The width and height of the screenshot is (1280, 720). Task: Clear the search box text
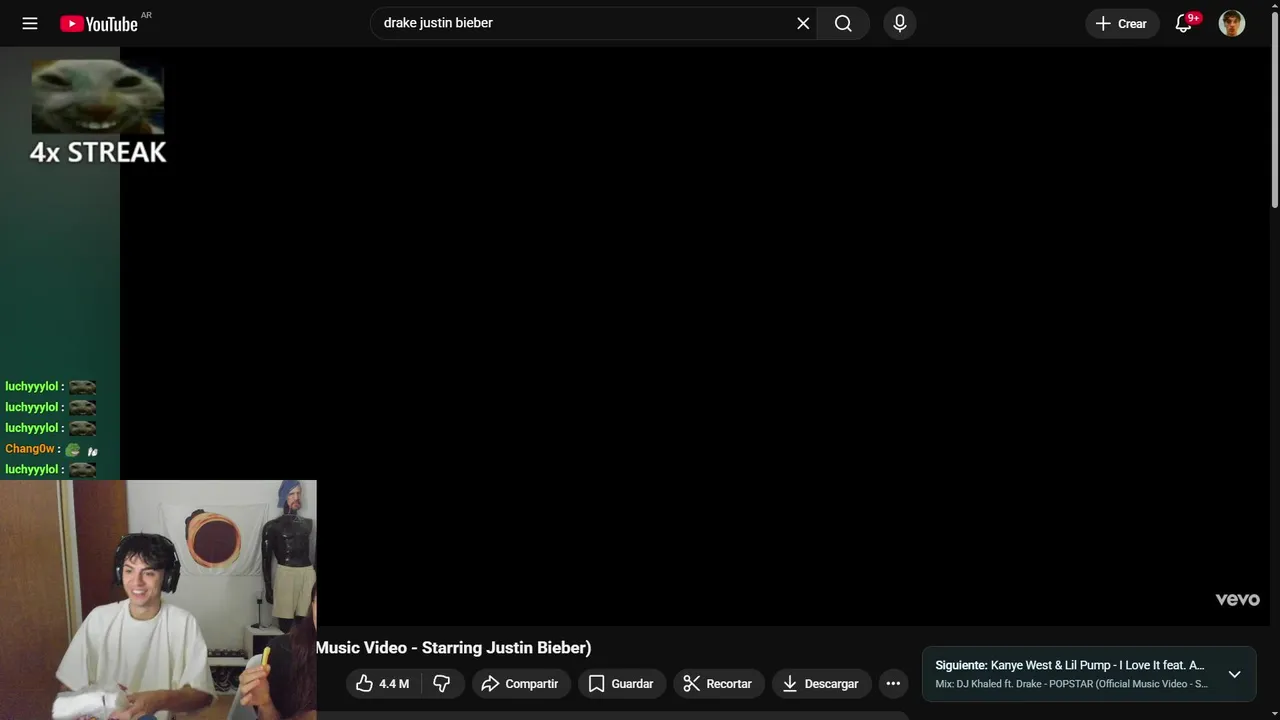click(x=803, y=23)
